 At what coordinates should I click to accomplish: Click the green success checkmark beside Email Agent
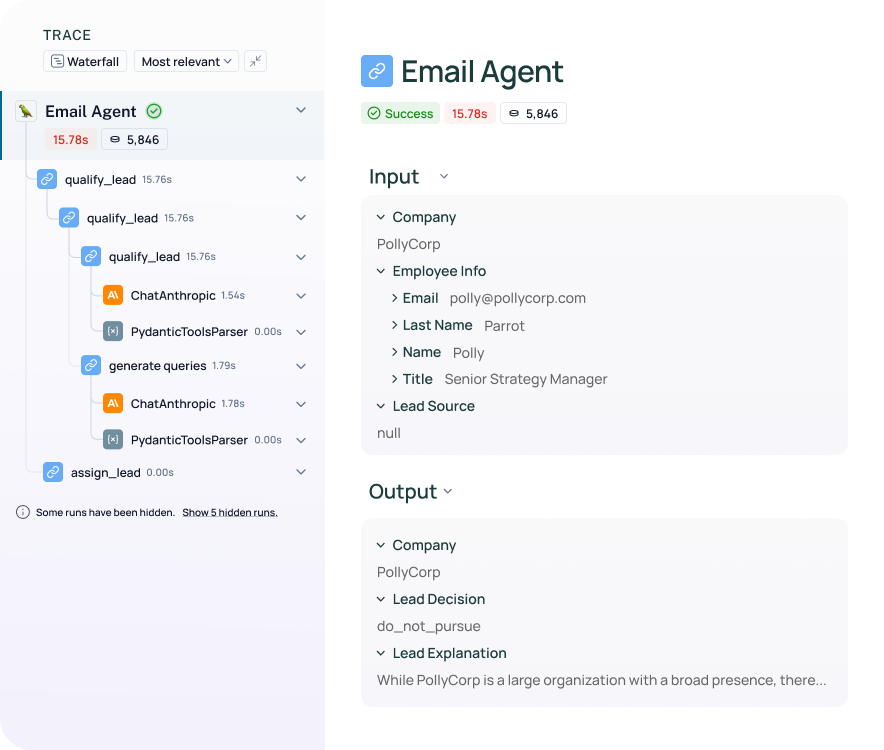click(x=153, y=110)
